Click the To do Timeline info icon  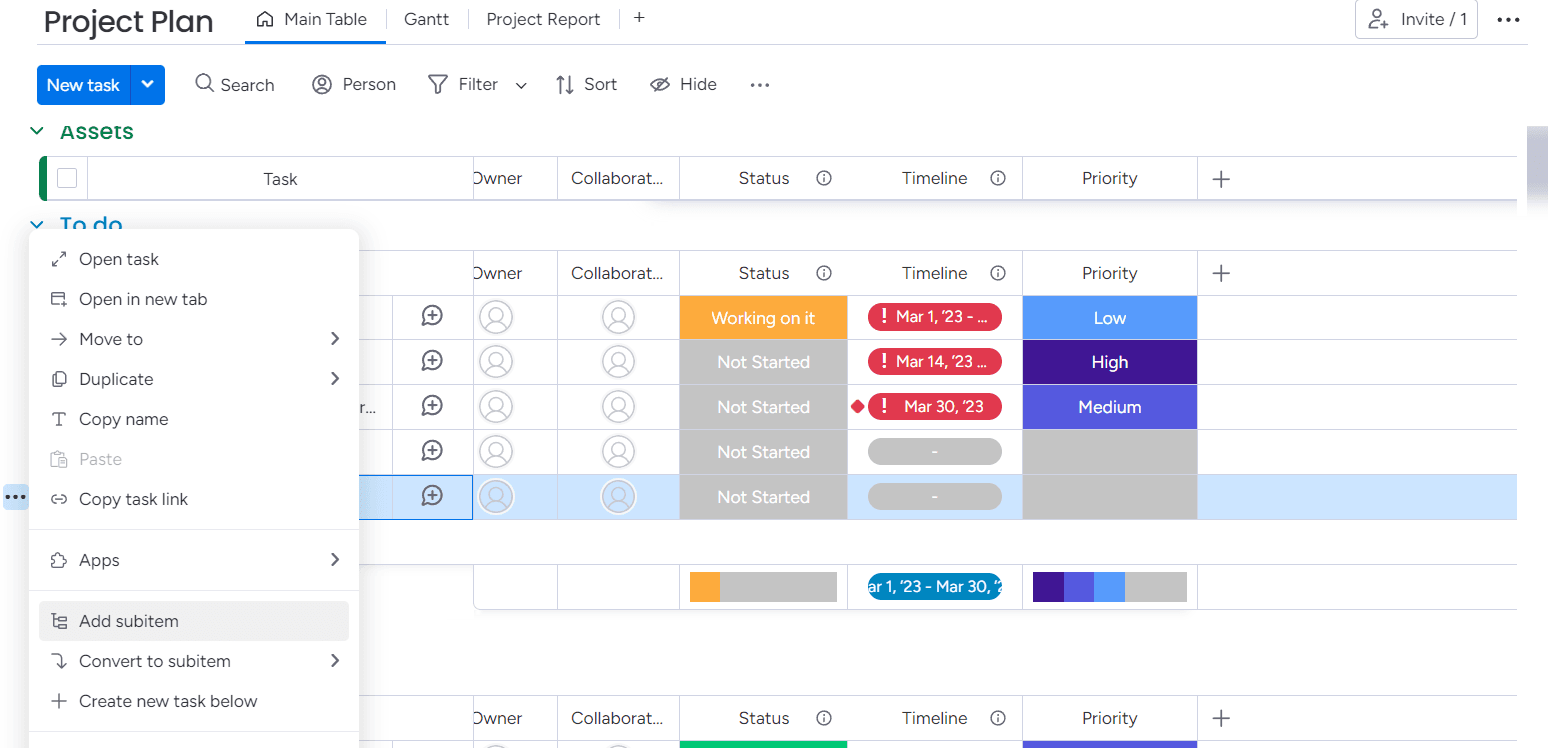998,273
